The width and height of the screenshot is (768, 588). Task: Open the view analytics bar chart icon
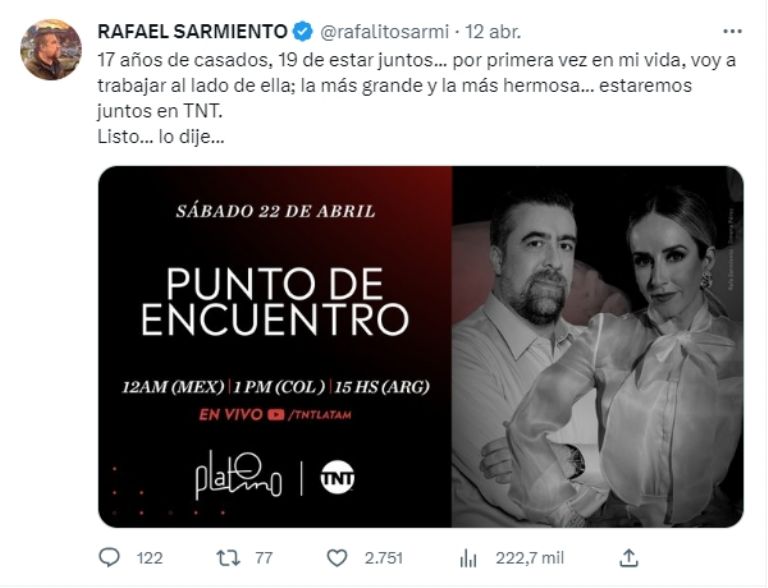468,558
